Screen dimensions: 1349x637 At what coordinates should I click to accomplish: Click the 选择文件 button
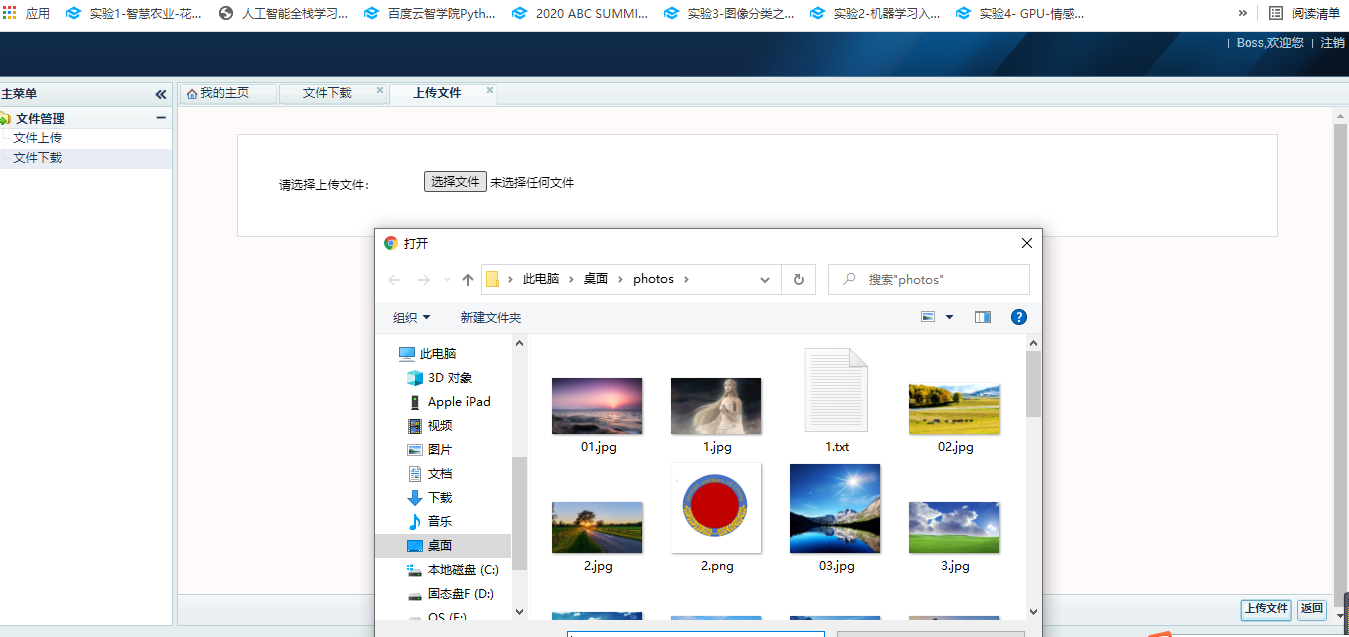pyautogui.click(x=455, y=182)
